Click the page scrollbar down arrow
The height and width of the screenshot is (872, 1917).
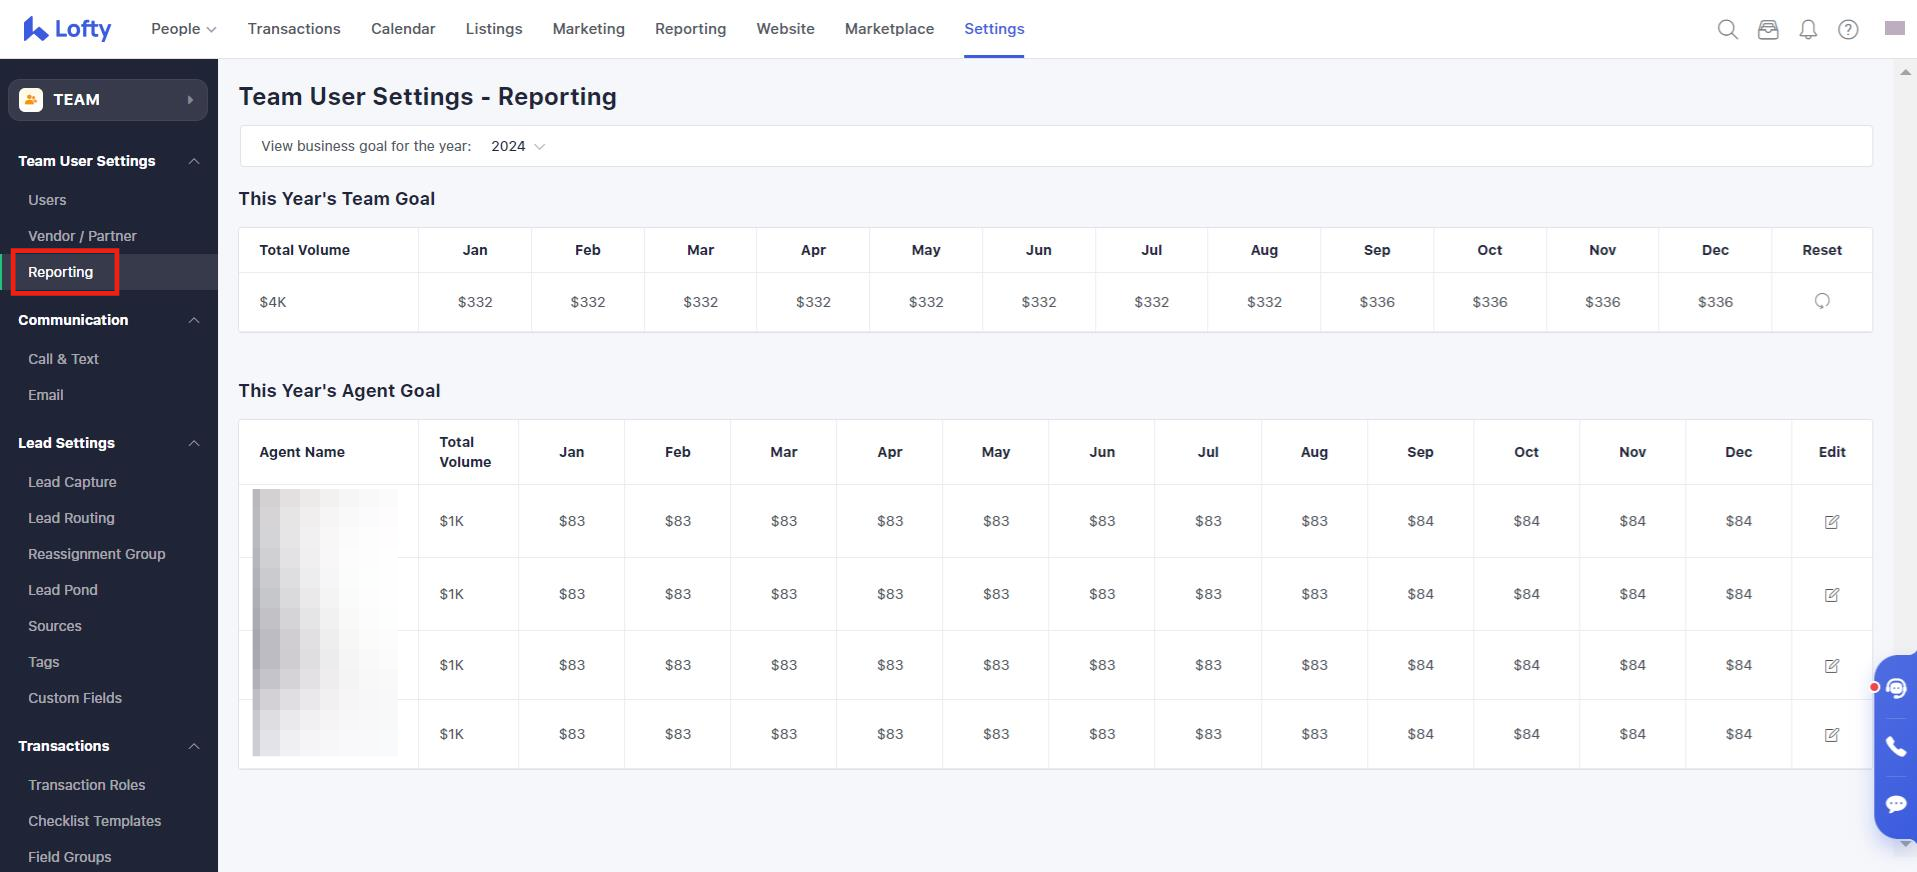1904,844
